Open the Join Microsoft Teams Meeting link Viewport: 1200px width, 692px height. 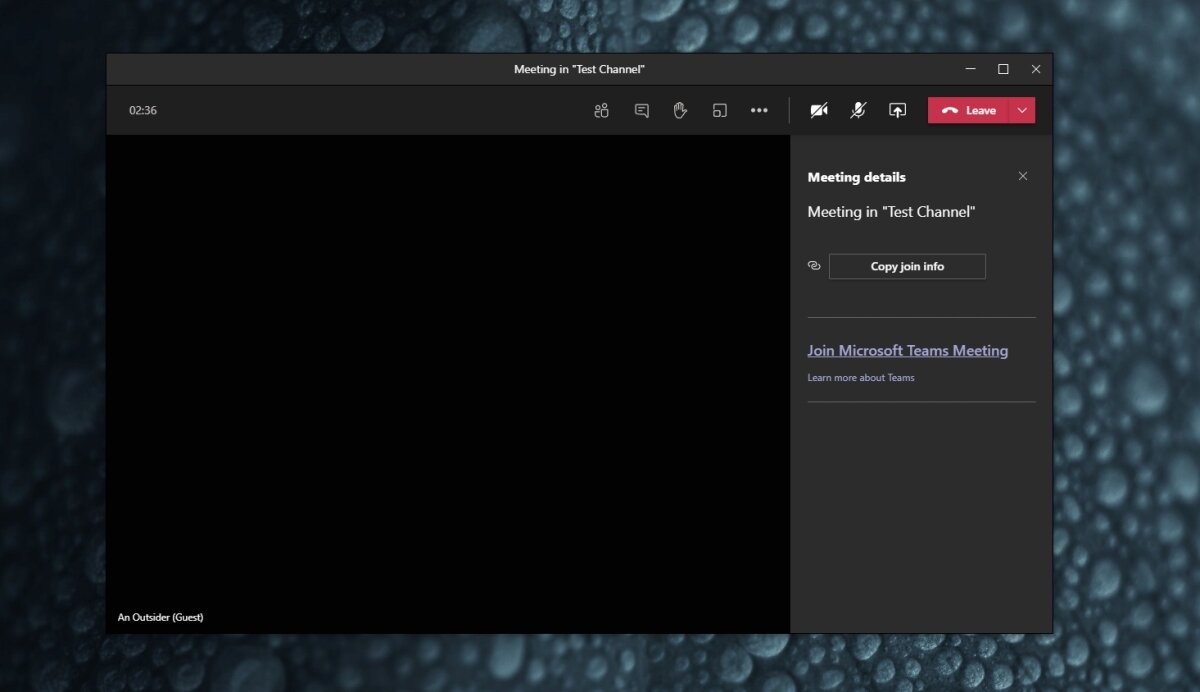[x=907, y=350]
